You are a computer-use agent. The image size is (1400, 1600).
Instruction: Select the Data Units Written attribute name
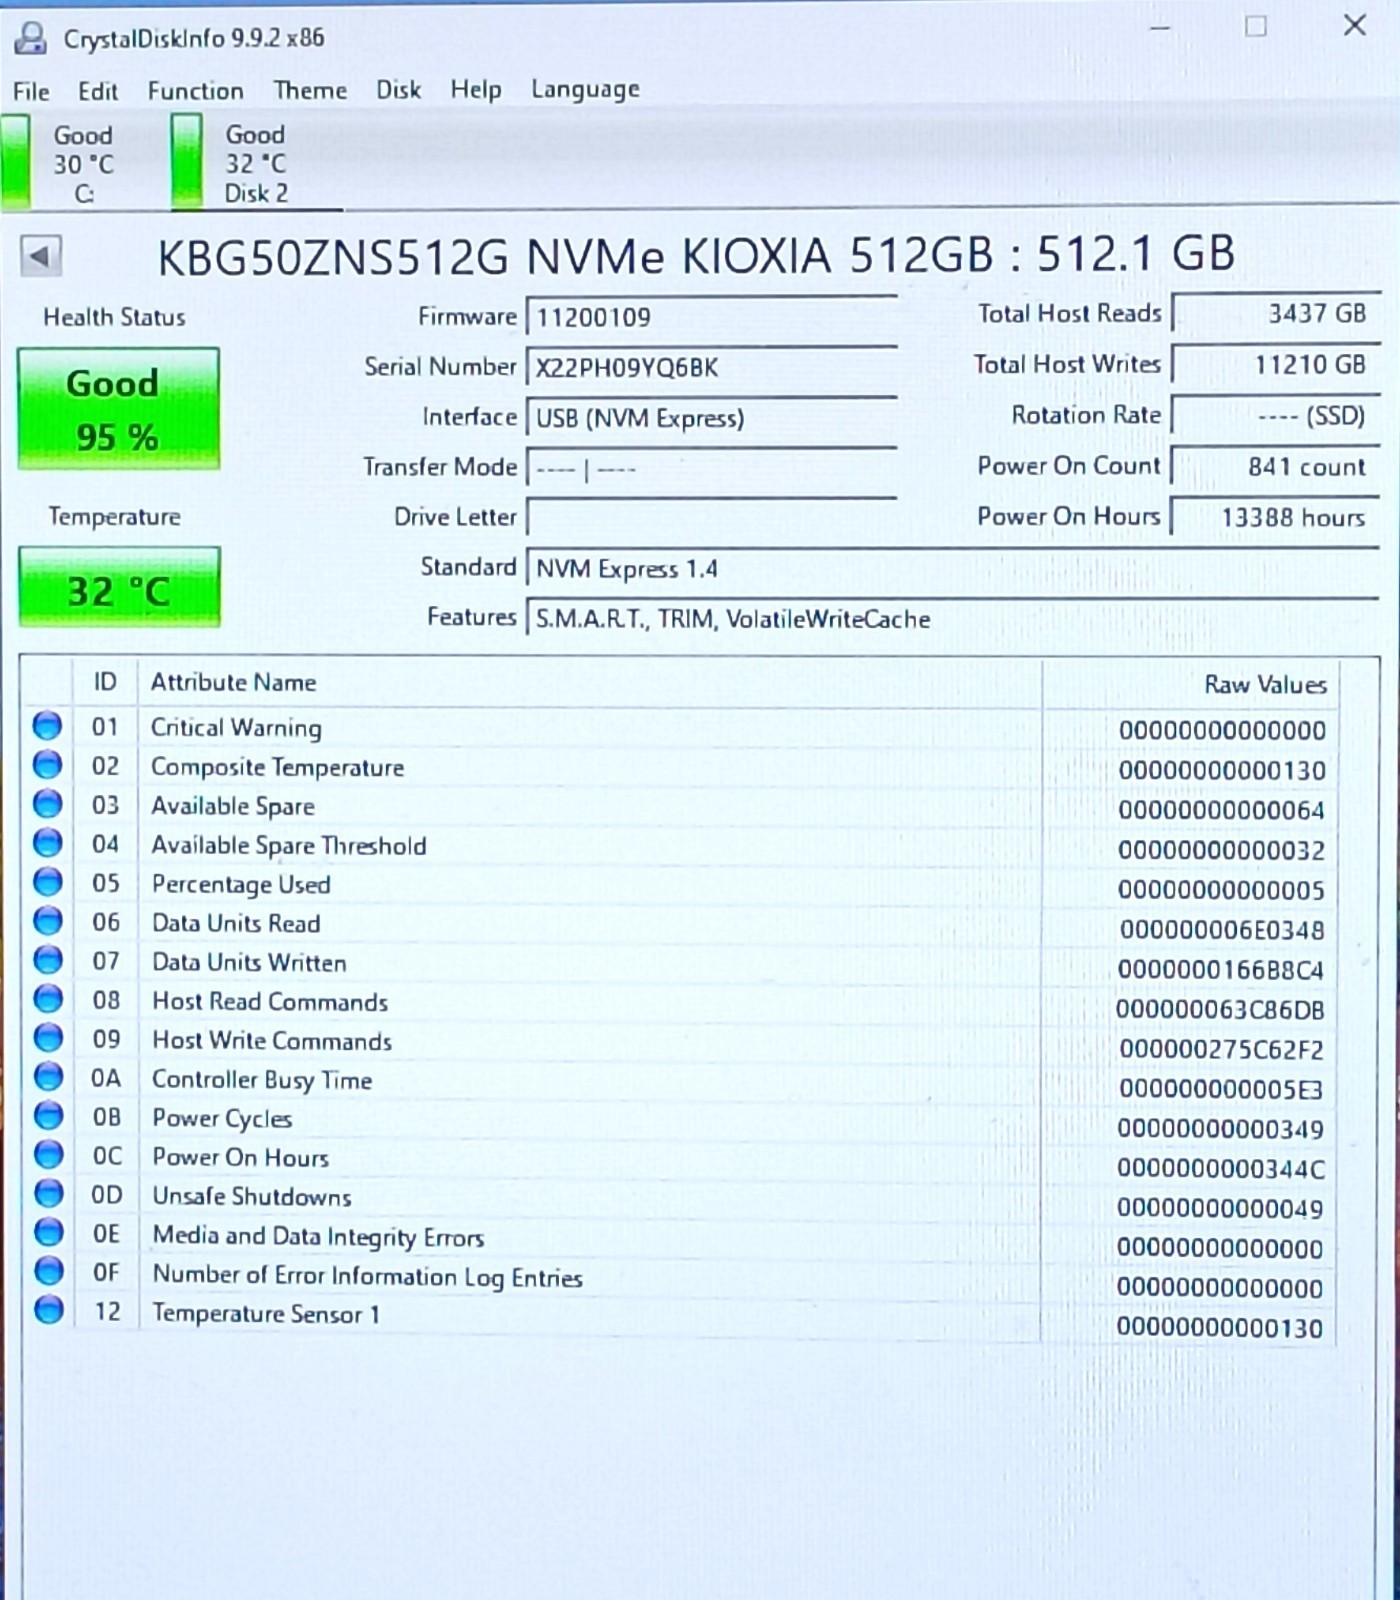249,963
